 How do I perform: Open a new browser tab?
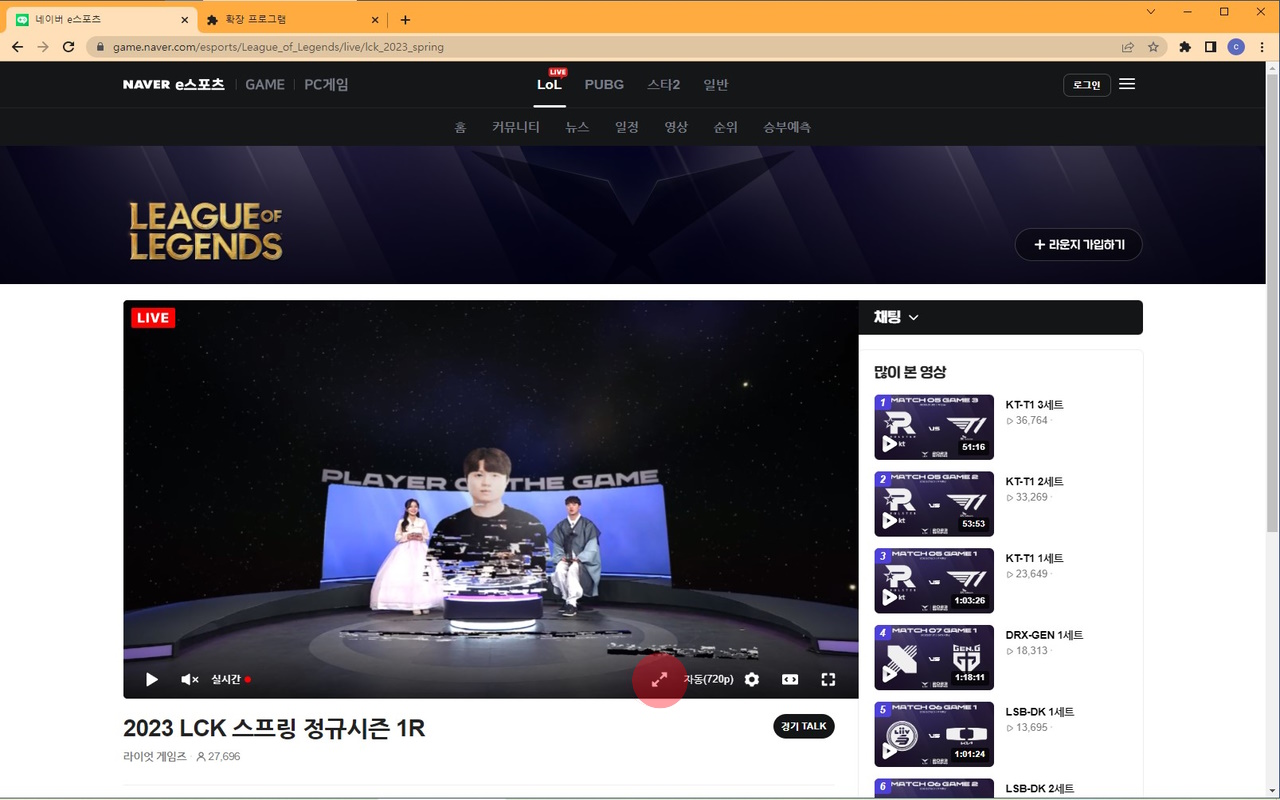[x=405, y=20]
